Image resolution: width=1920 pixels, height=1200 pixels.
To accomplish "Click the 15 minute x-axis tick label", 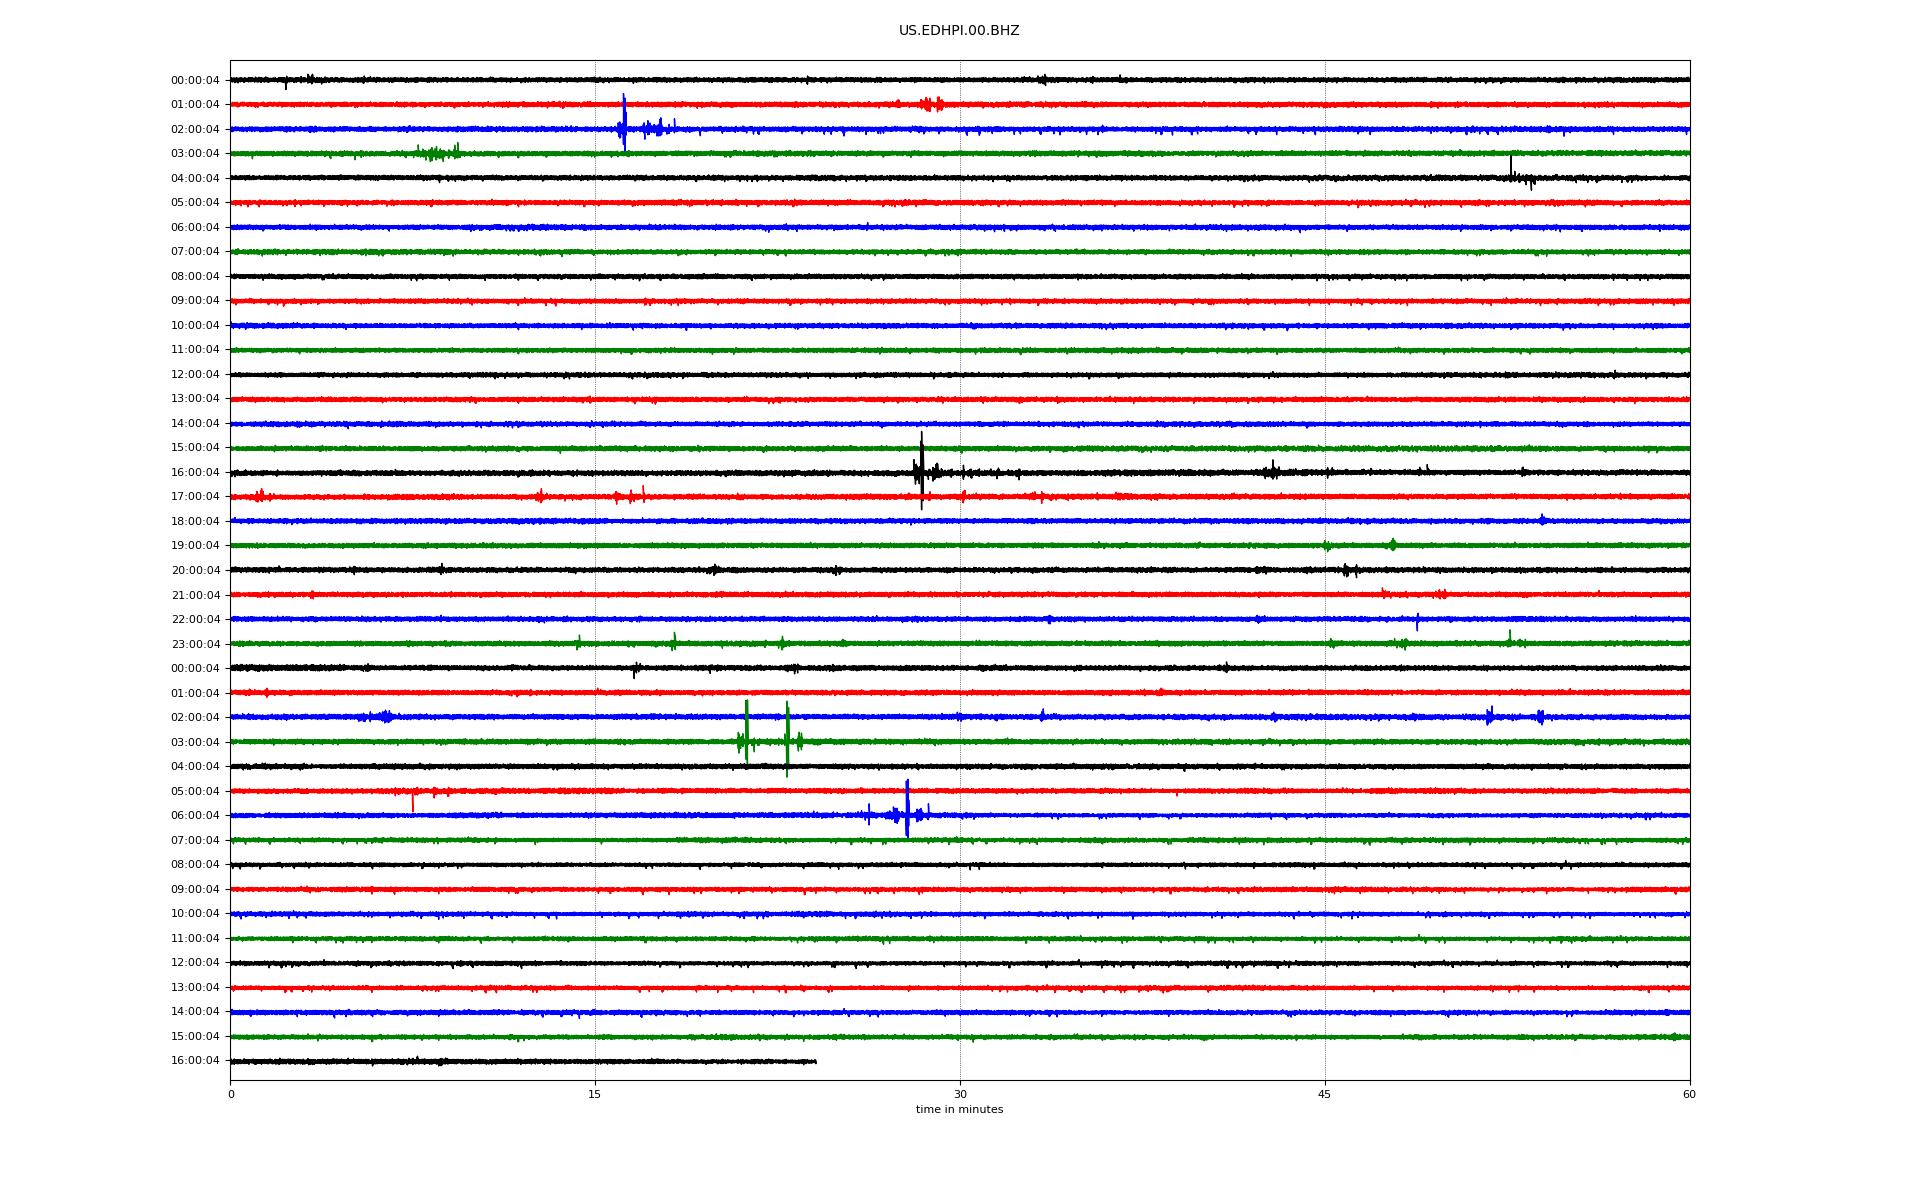I will tap(595, 1094).
